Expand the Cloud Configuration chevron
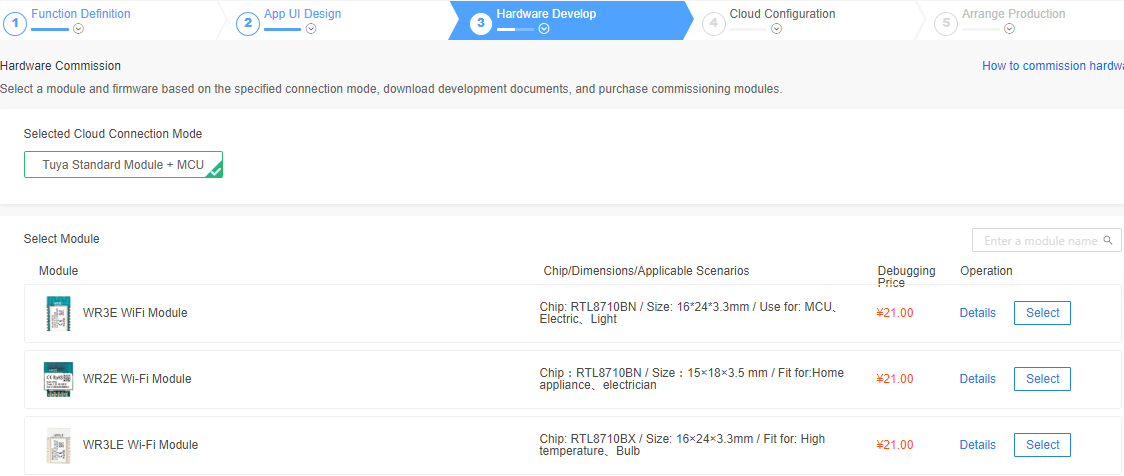 776,29
